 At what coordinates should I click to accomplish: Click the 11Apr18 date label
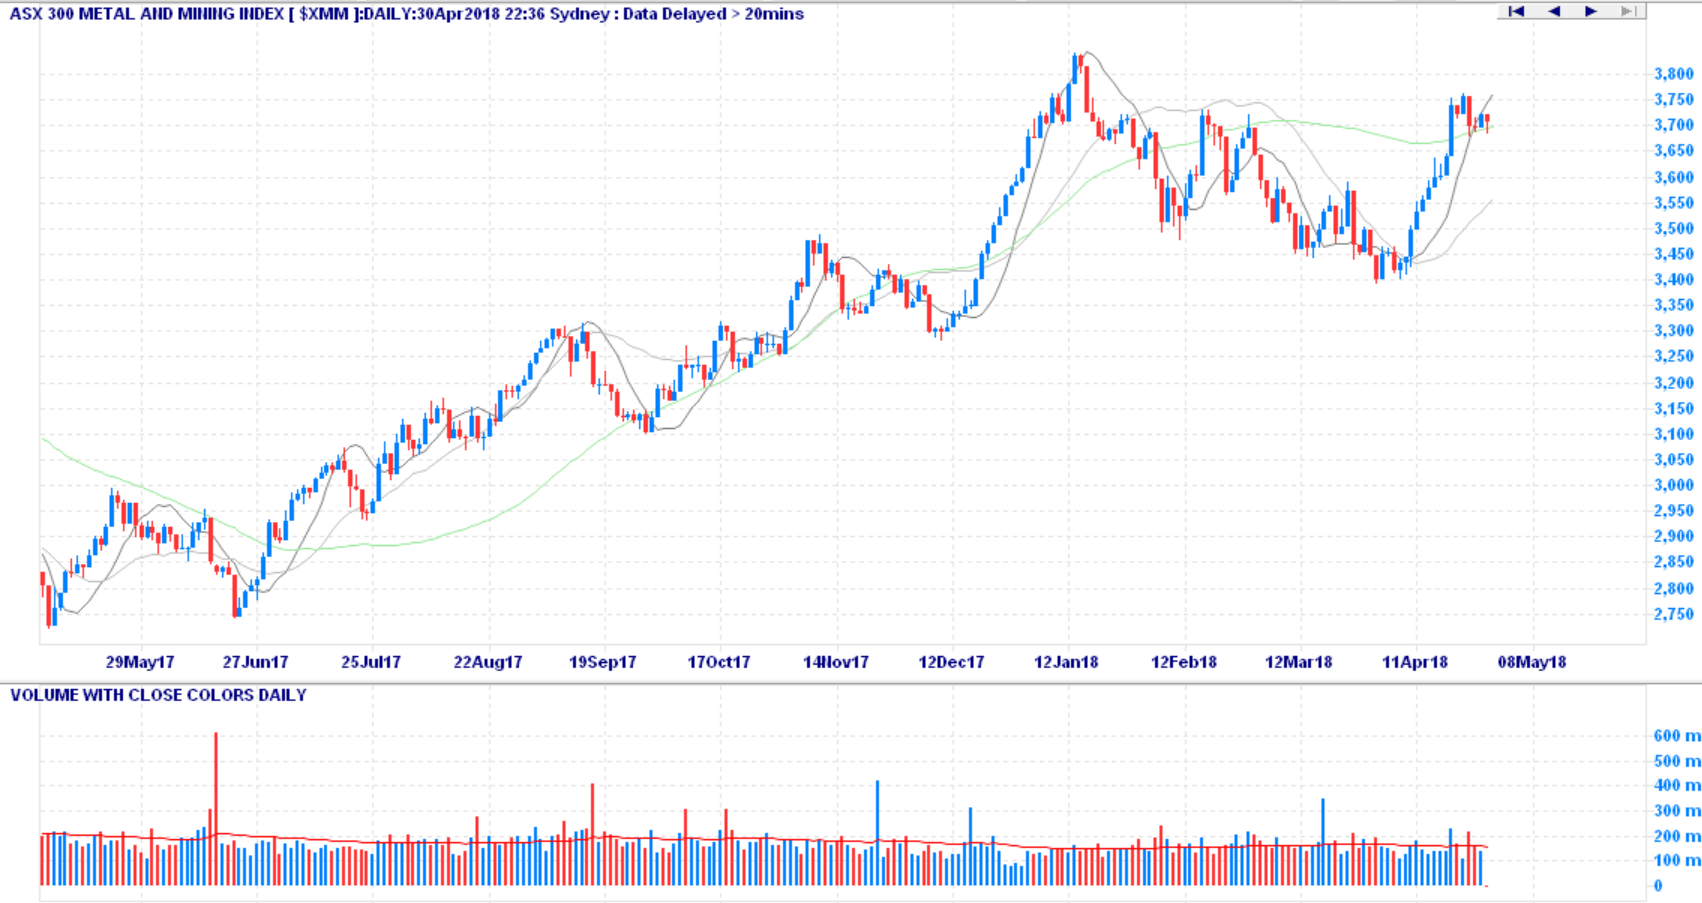pos(1414,662)
